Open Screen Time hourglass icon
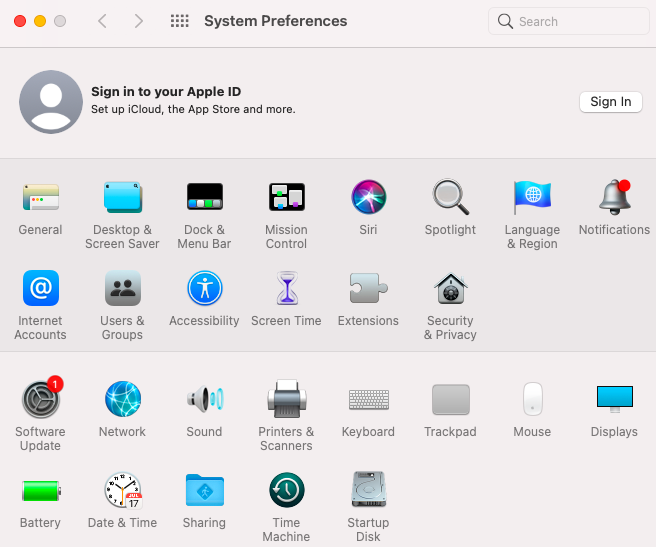 pos(287,288)
